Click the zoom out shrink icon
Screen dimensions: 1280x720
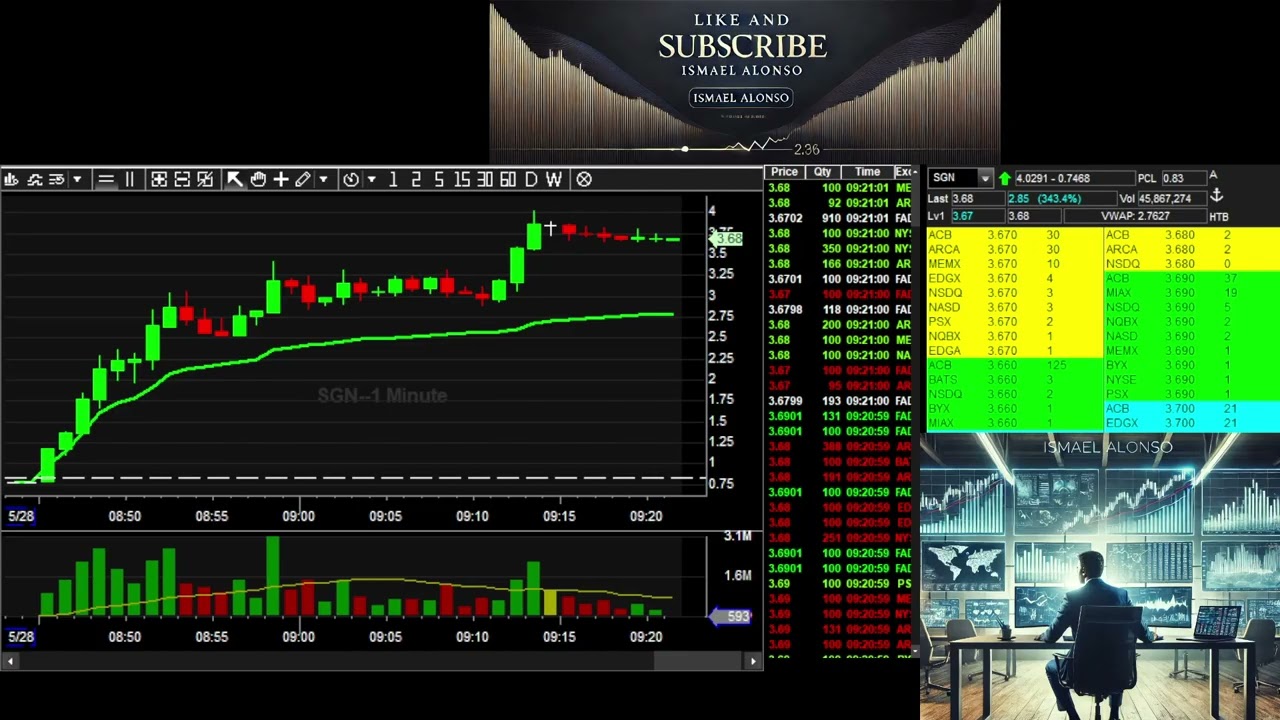point(182,179)
